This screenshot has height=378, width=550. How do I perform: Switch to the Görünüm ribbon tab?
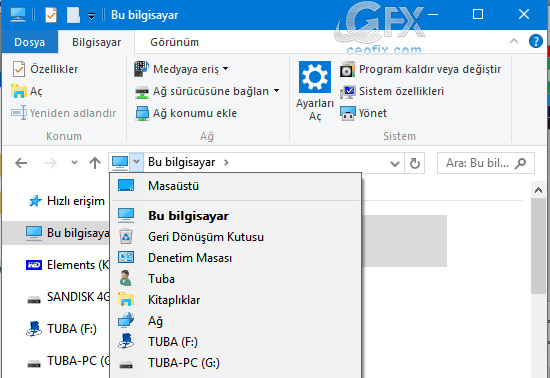(174, 42)
